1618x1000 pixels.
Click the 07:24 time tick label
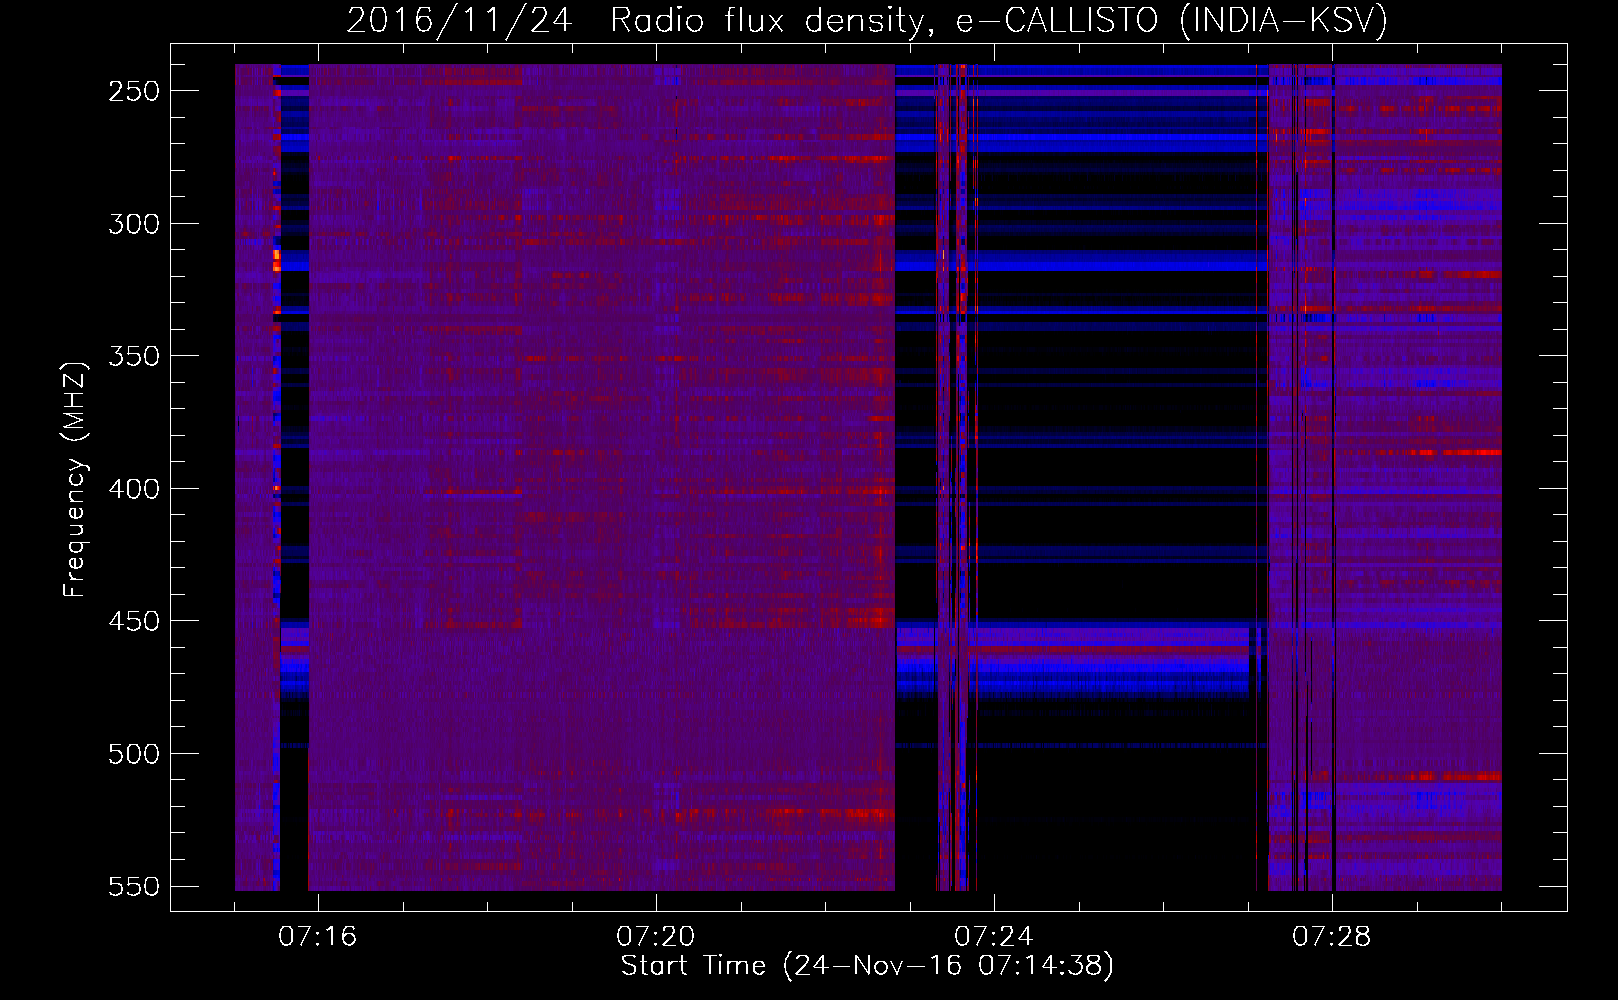coord(994,937)
